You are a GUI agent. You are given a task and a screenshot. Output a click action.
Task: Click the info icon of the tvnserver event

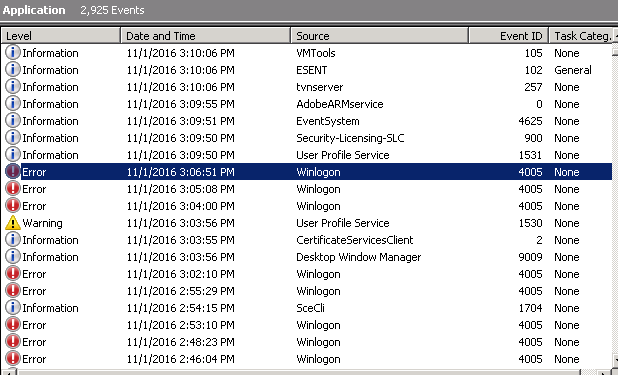coord(13,86)
